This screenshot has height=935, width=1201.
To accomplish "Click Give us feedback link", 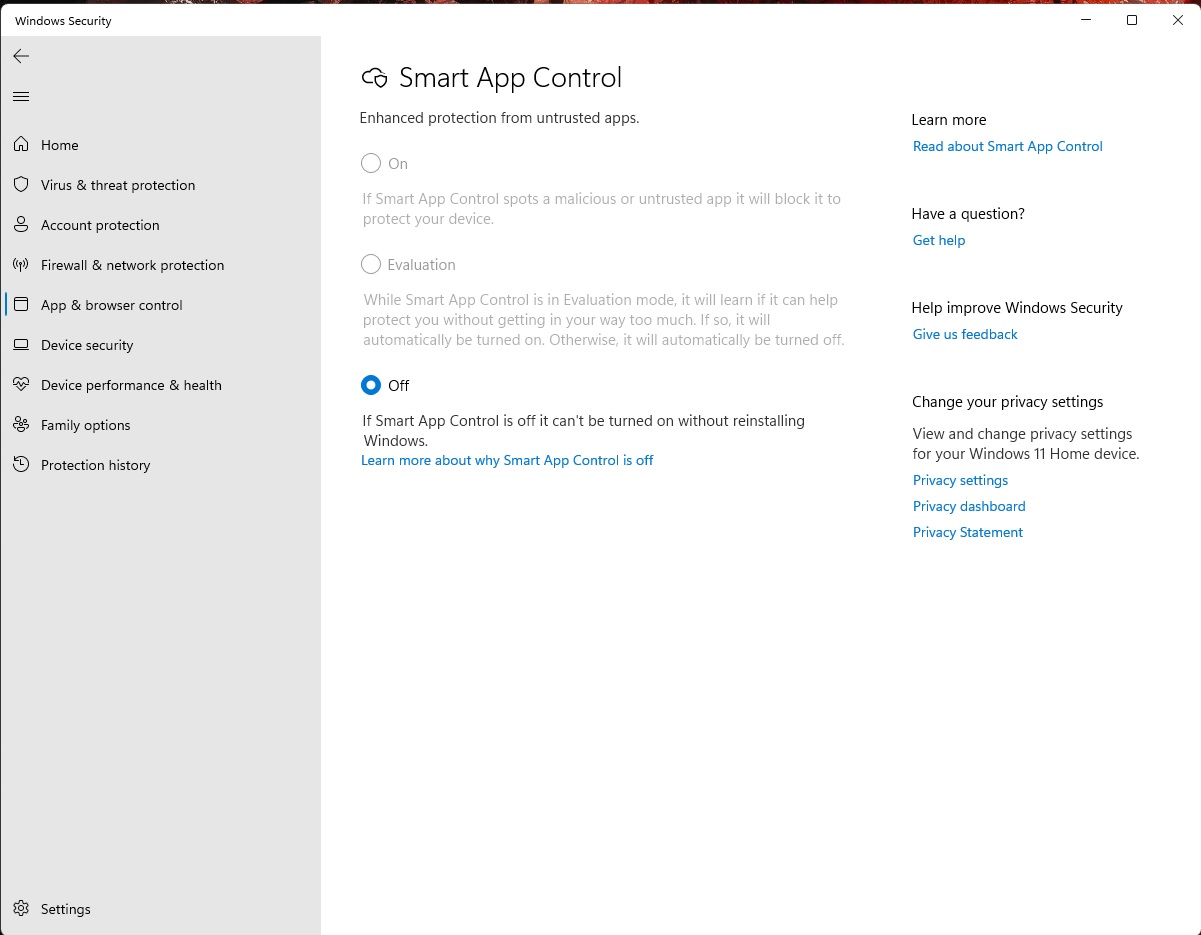I will [x=964, y=334].
